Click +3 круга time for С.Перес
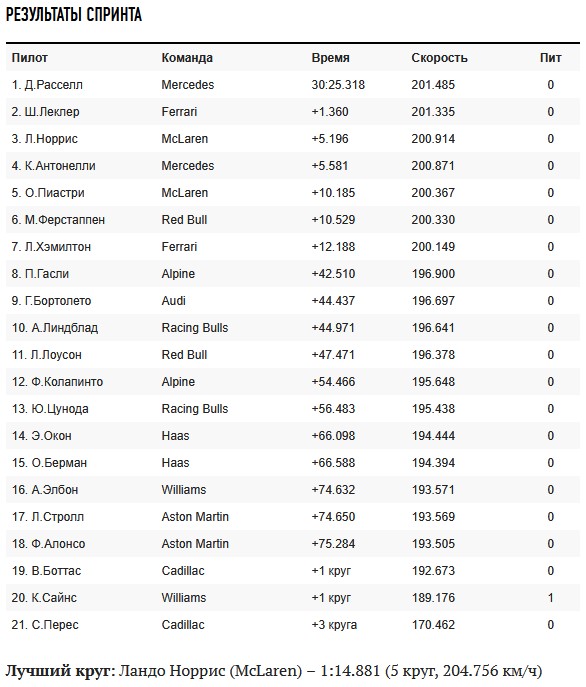This screenshot has width=586, height=687. click(334, 625)
